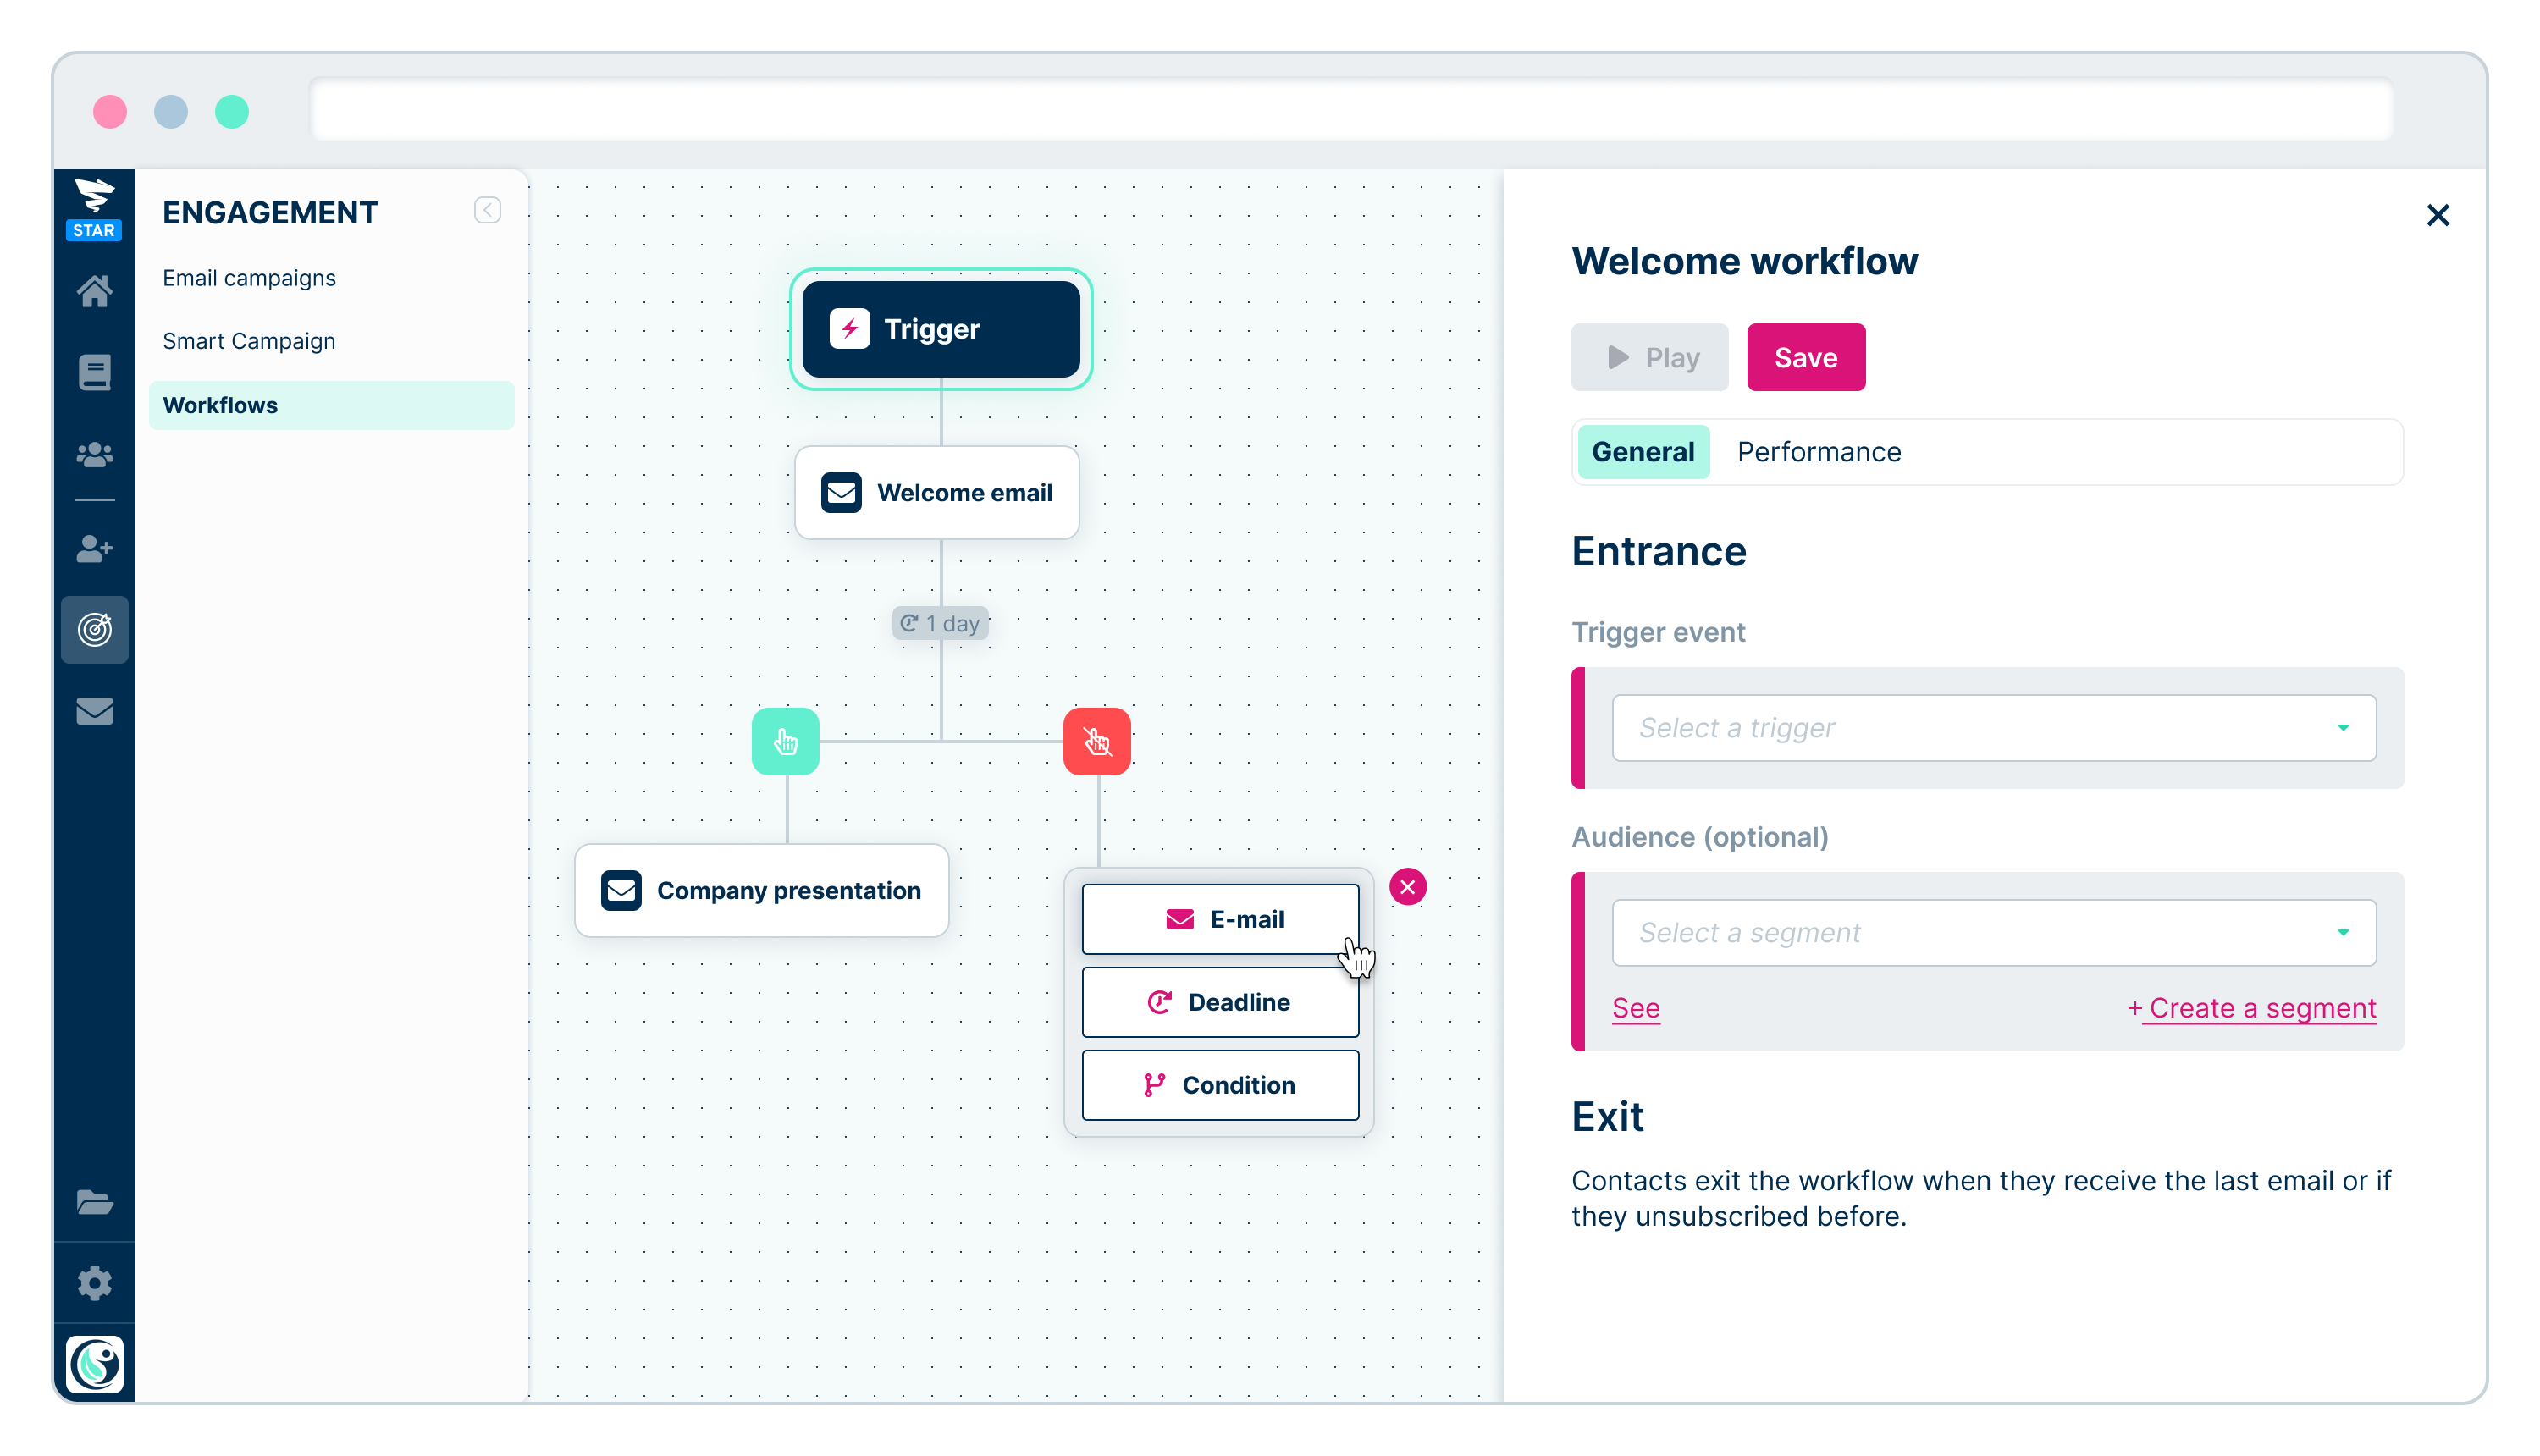
Task: Click the See audience link
Action: pyautogui.click(x=1633, y=1007)
